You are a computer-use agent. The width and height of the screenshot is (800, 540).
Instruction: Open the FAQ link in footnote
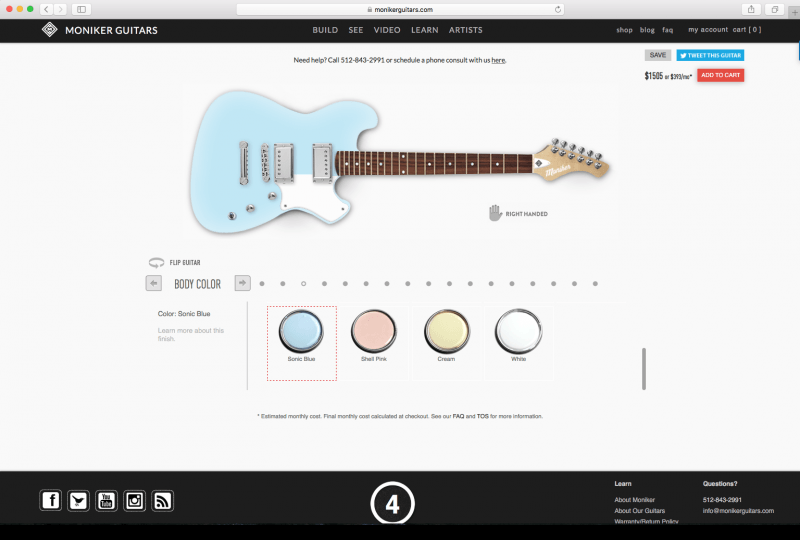pos(458,416)
